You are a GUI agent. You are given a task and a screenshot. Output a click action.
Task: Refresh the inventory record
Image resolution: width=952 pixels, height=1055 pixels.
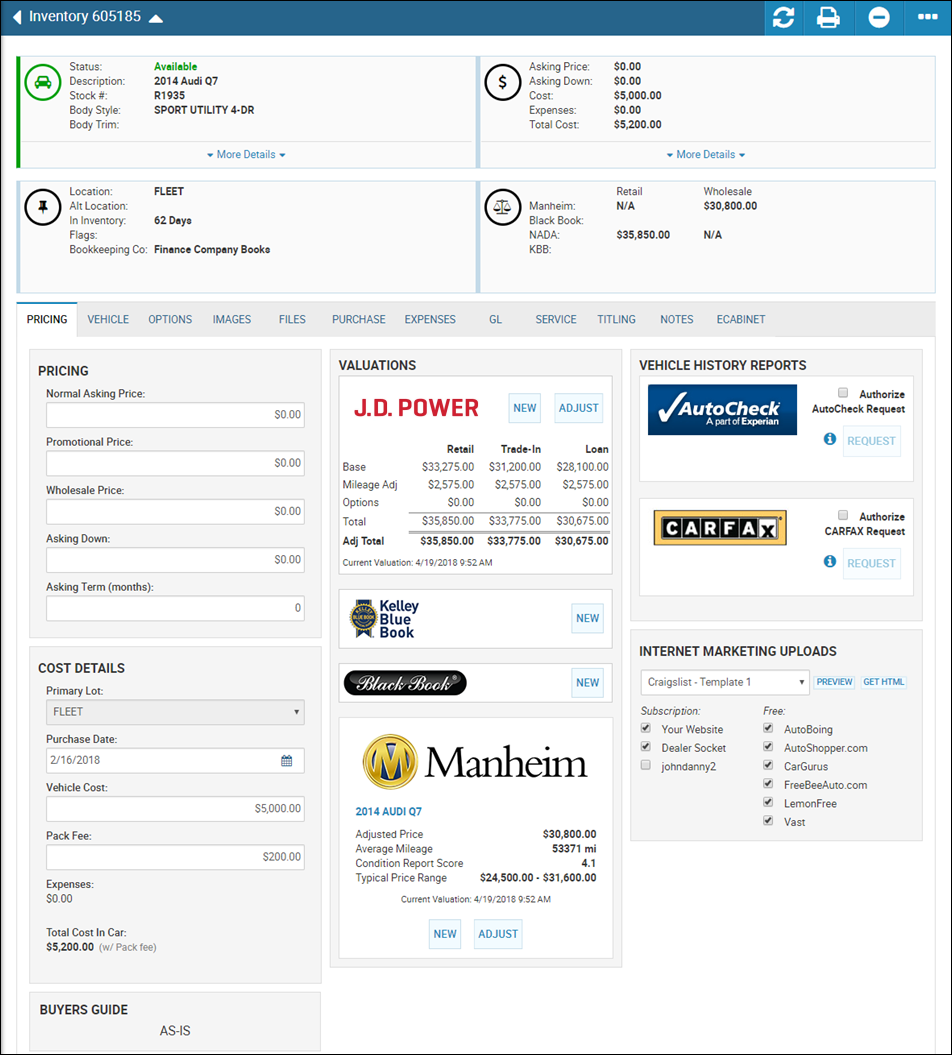(783, 17)
